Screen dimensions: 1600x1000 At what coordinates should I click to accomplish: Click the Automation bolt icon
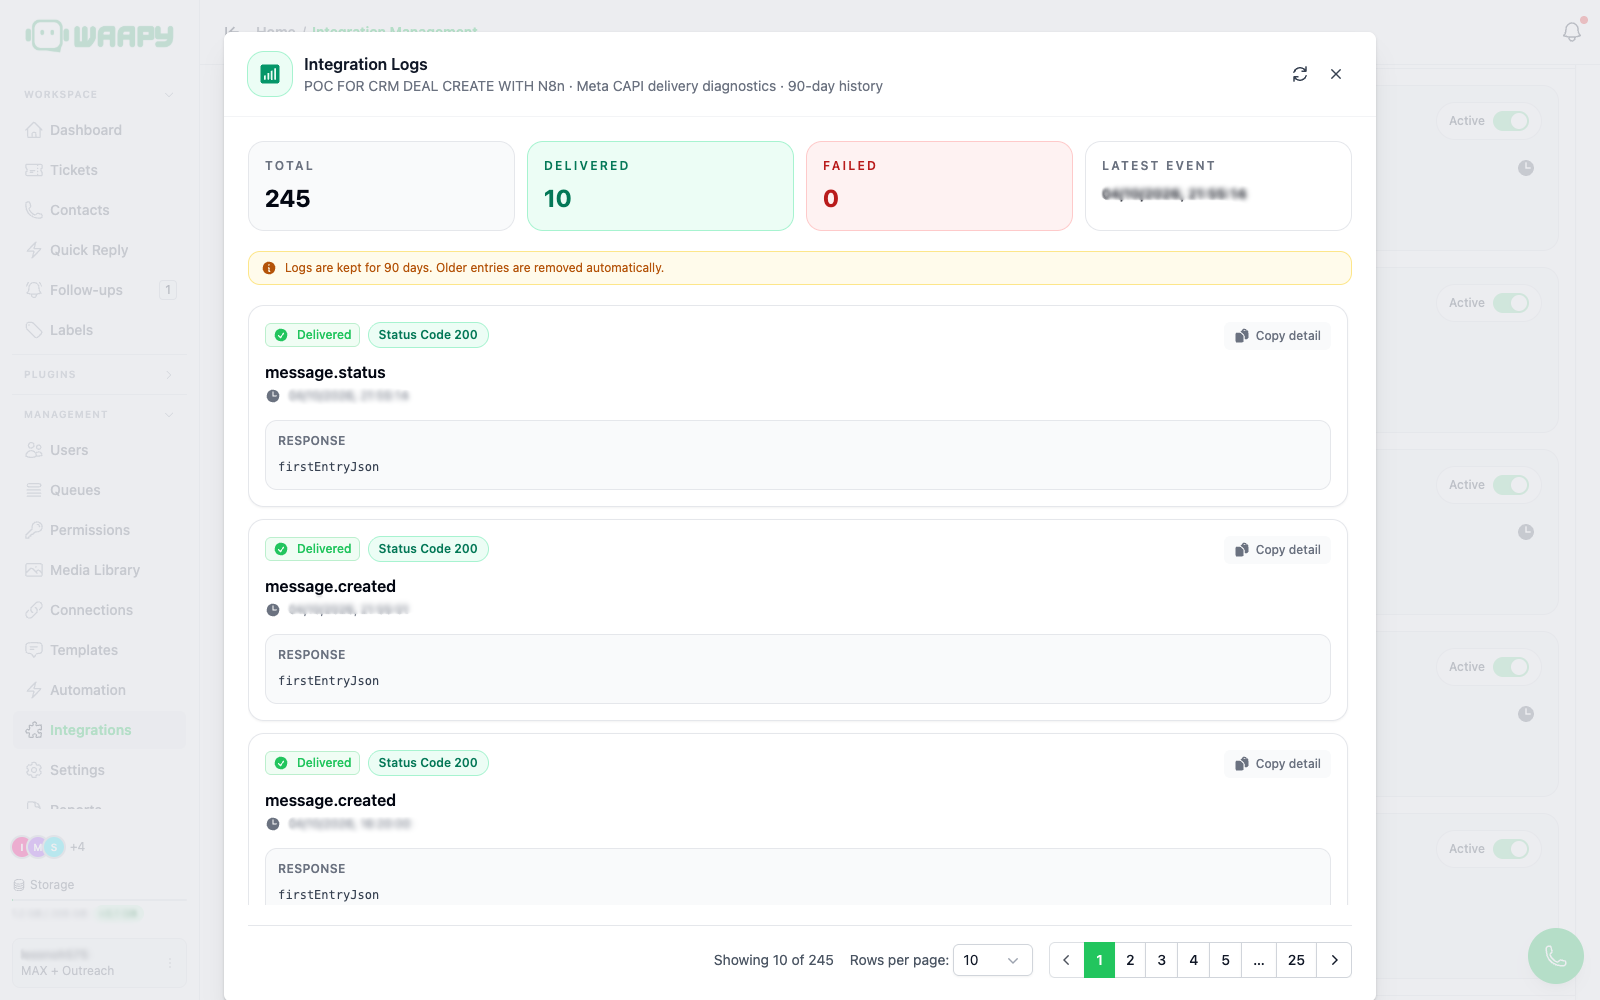point(34,690)
